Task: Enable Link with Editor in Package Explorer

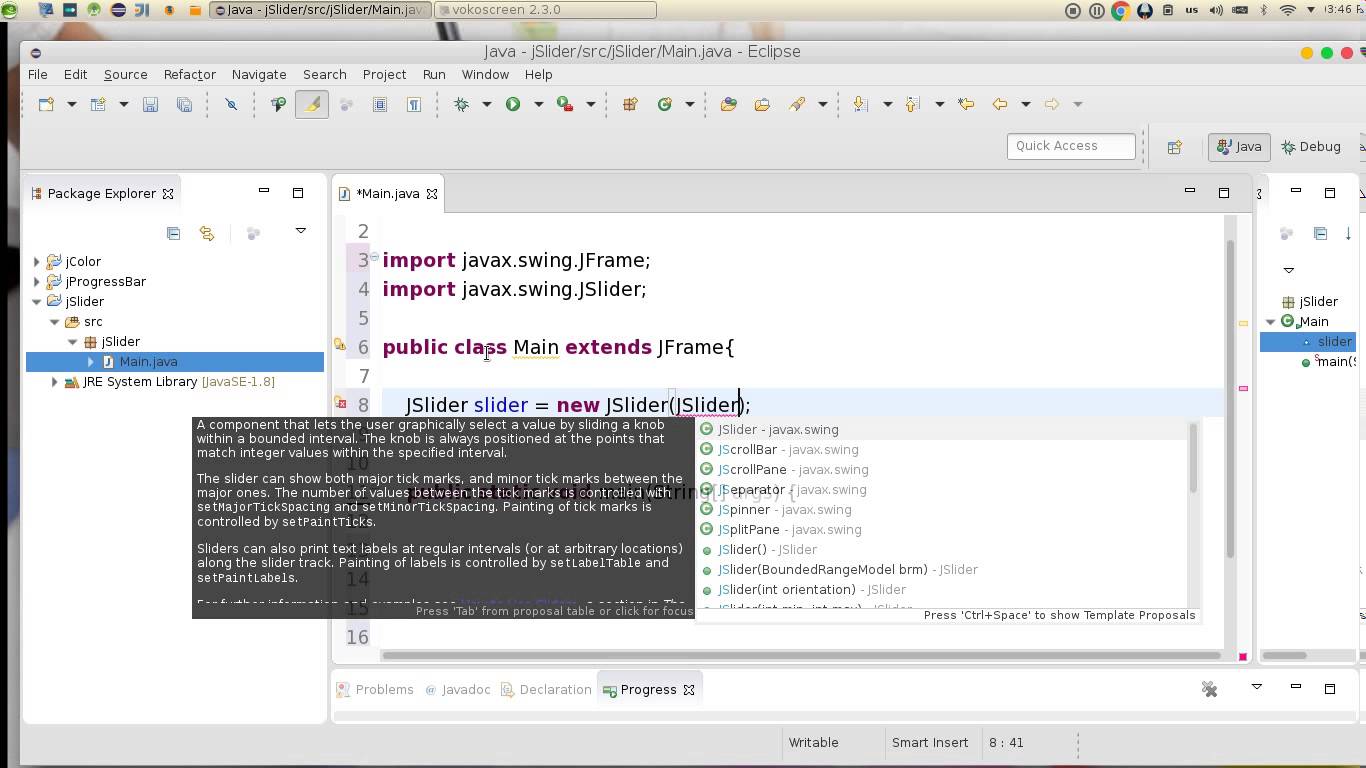Action: [207, 233]
